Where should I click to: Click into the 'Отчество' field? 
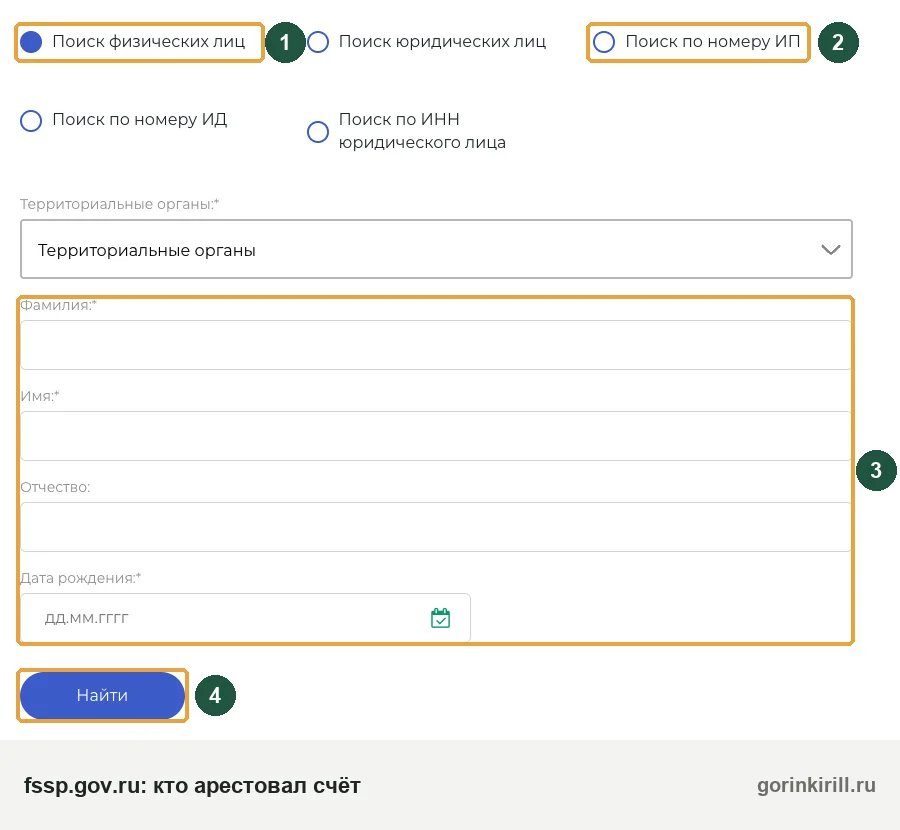pos(436,527)
